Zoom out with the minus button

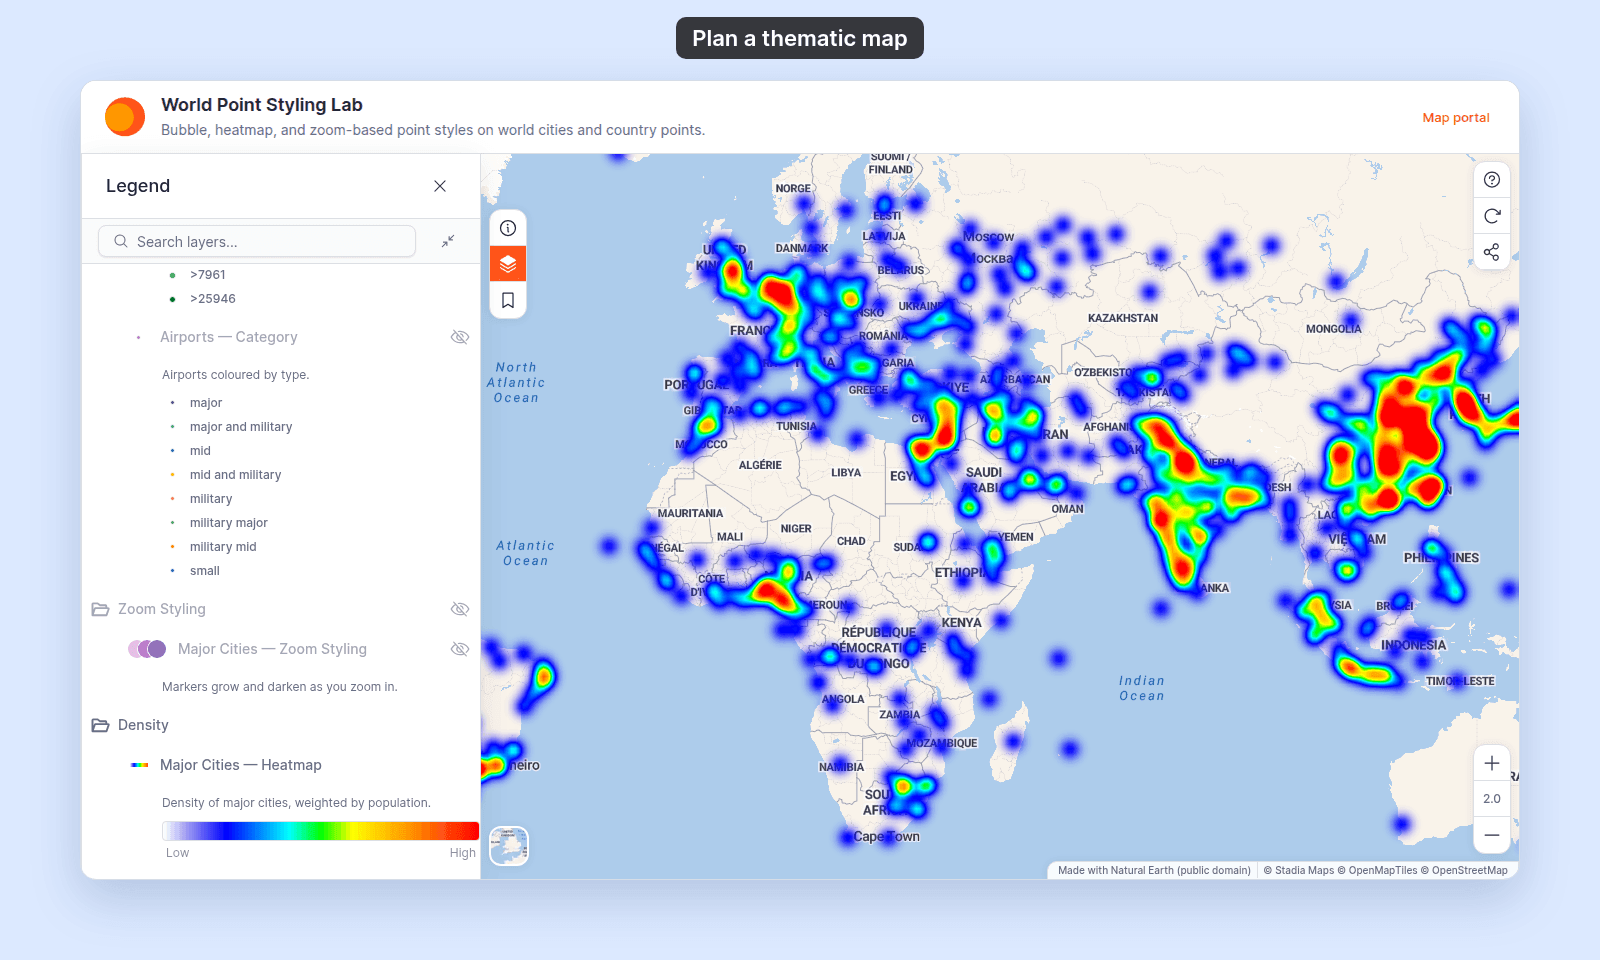1492,835
